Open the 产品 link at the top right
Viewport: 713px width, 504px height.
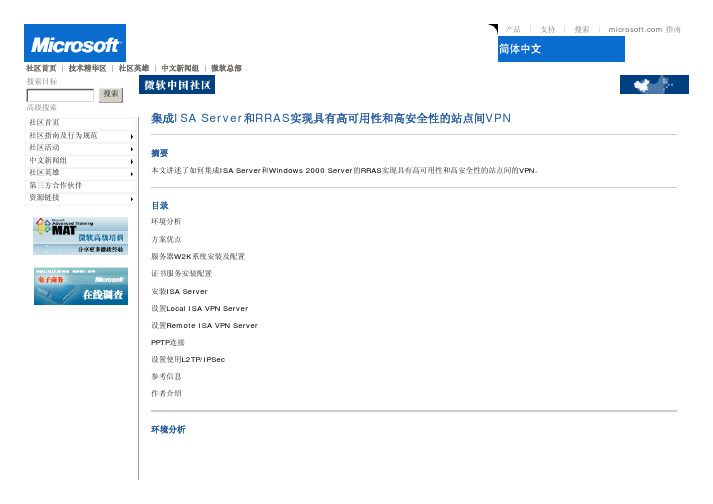(513, 30)
